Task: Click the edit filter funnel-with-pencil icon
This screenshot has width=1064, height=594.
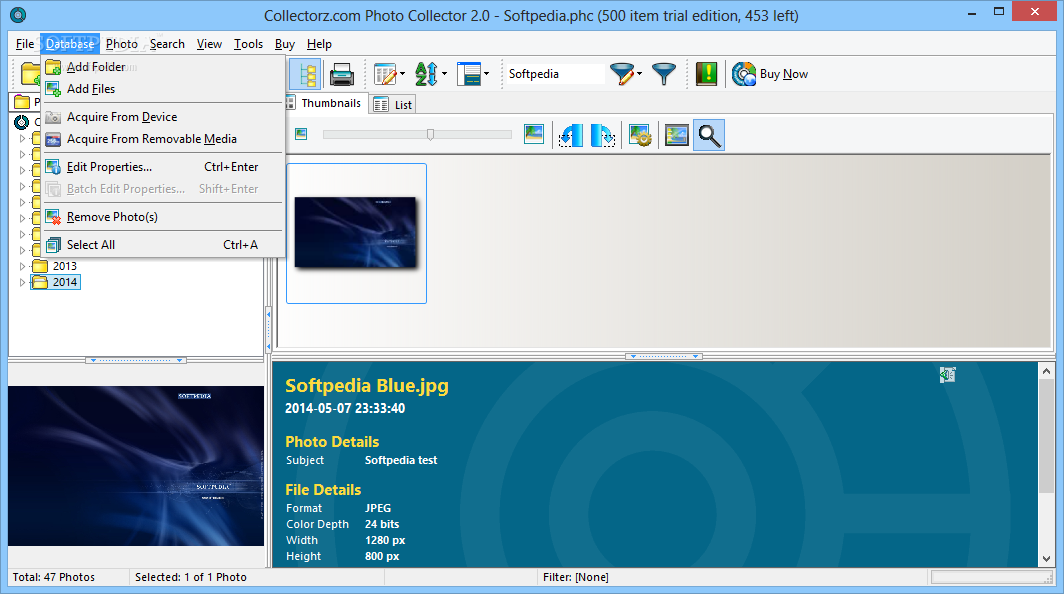Action: click(x=622, y=74)
